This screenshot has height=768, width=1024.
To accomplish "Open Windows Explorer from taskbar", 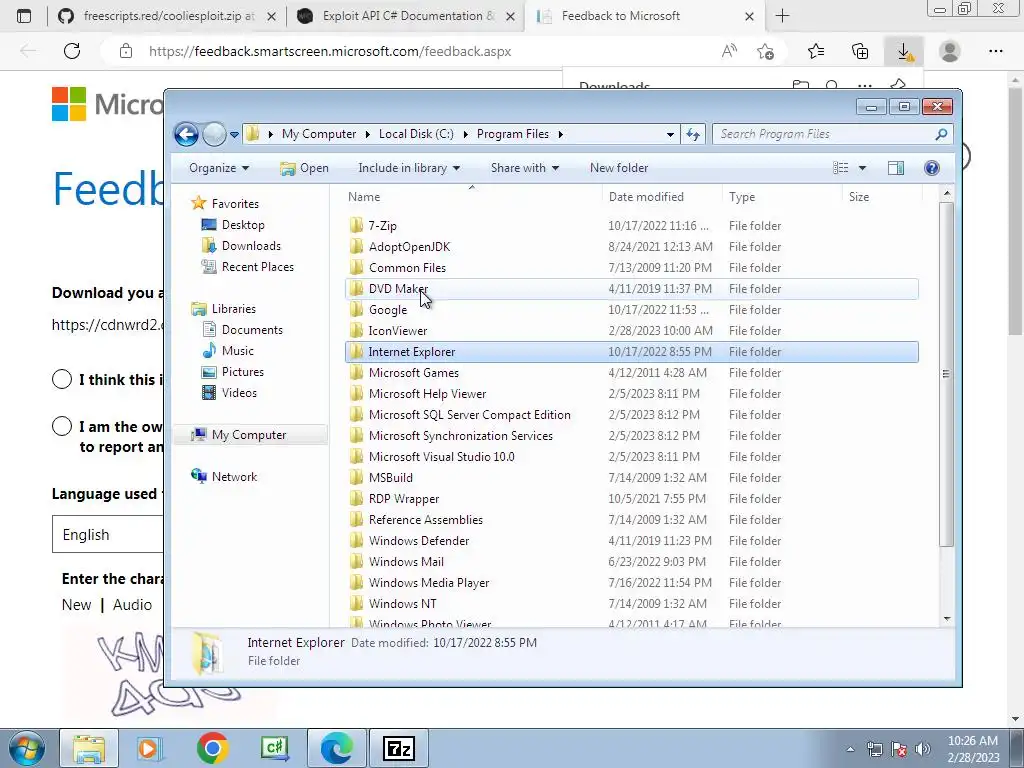I will tap(89, 748).
